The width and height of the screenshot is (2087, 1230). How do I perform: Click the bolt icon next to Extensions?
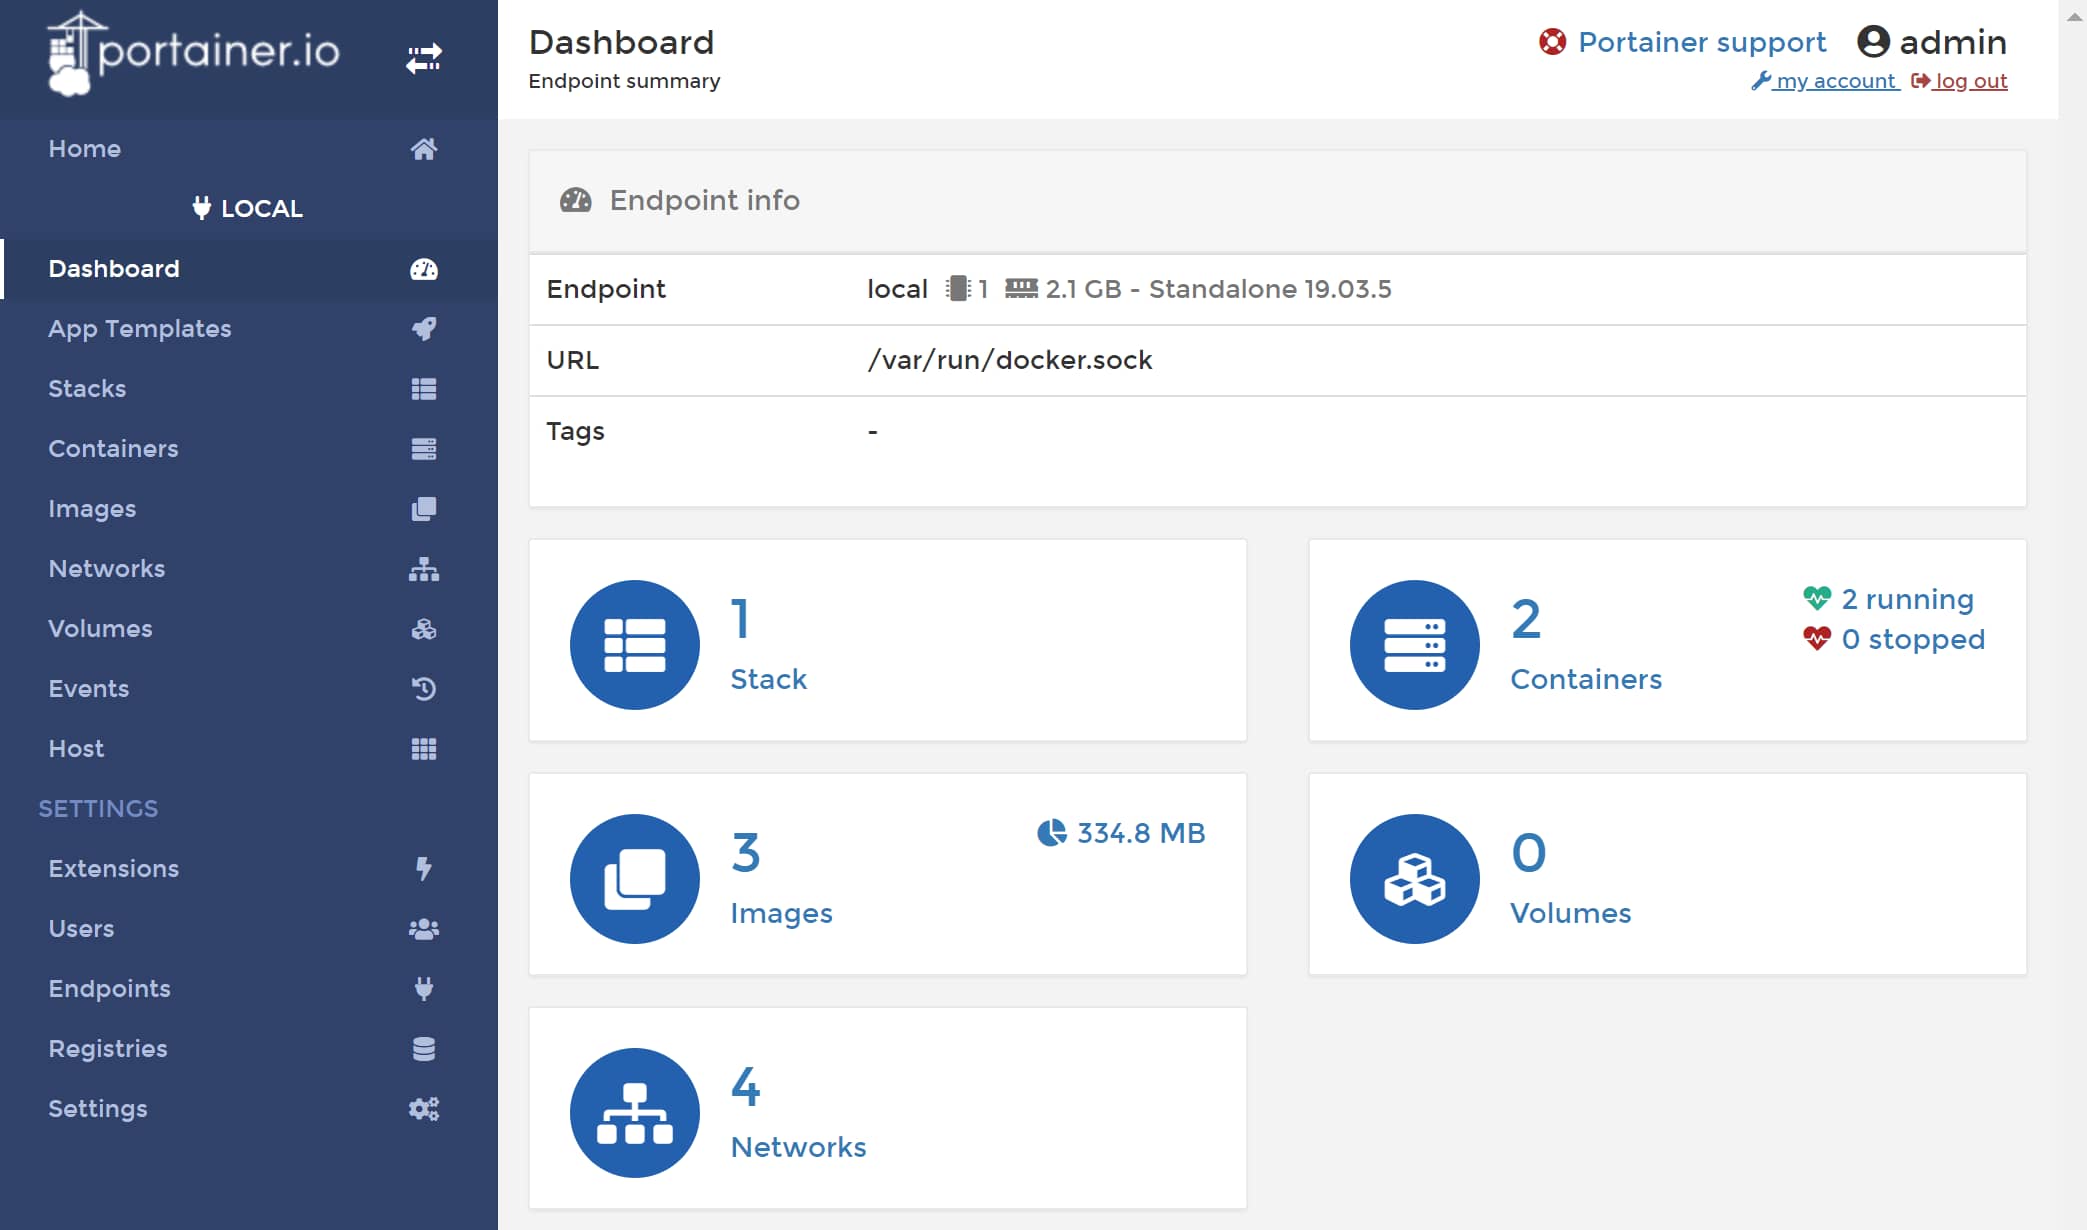[423, 869]
